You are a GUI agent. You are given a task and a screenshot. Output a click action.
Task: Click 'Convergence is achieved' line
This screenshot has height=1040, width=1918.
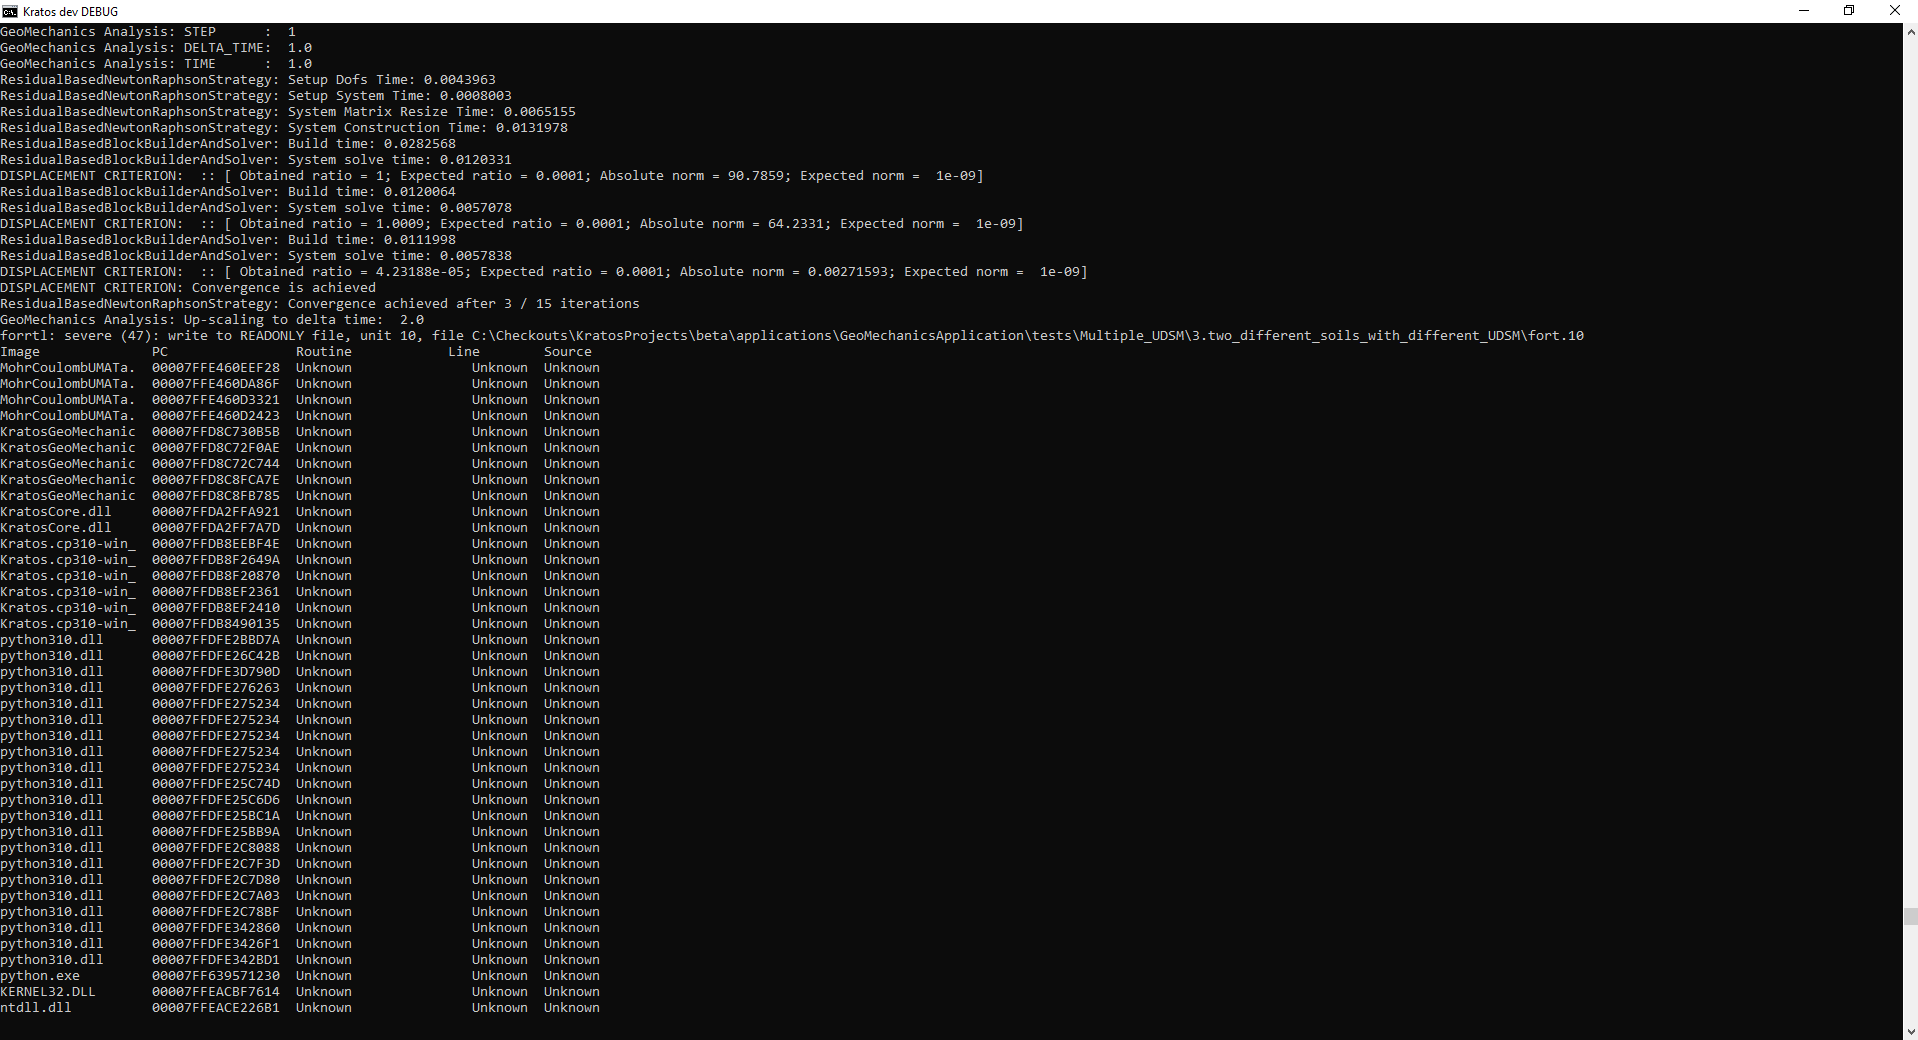[188, 288]
